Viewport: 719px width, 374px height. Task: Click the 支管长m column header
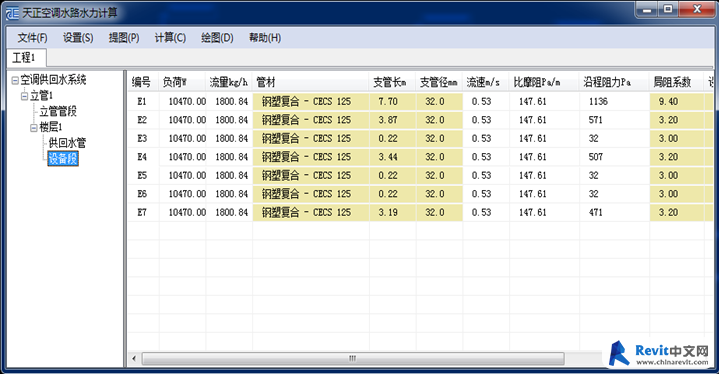pyautogui.click(x=393, y=82)
